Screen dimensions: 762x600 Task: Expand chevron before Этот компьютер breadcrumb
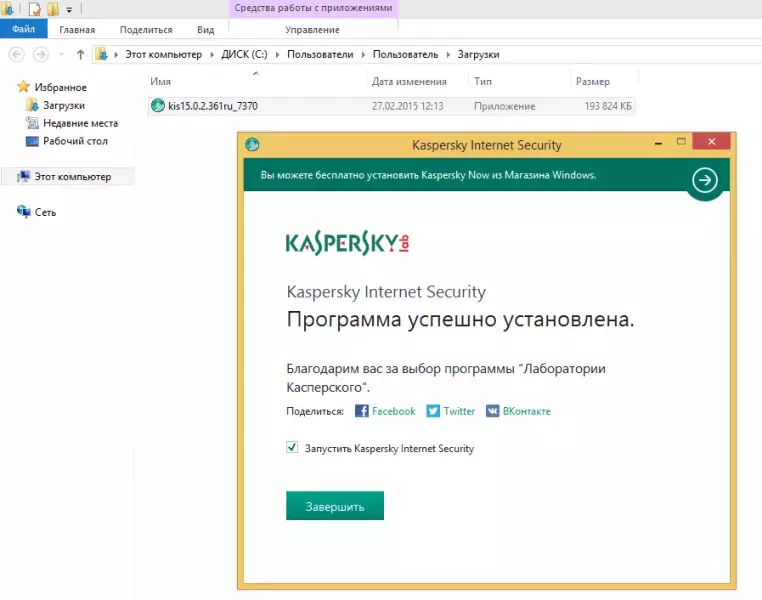(x=116, y=54)
